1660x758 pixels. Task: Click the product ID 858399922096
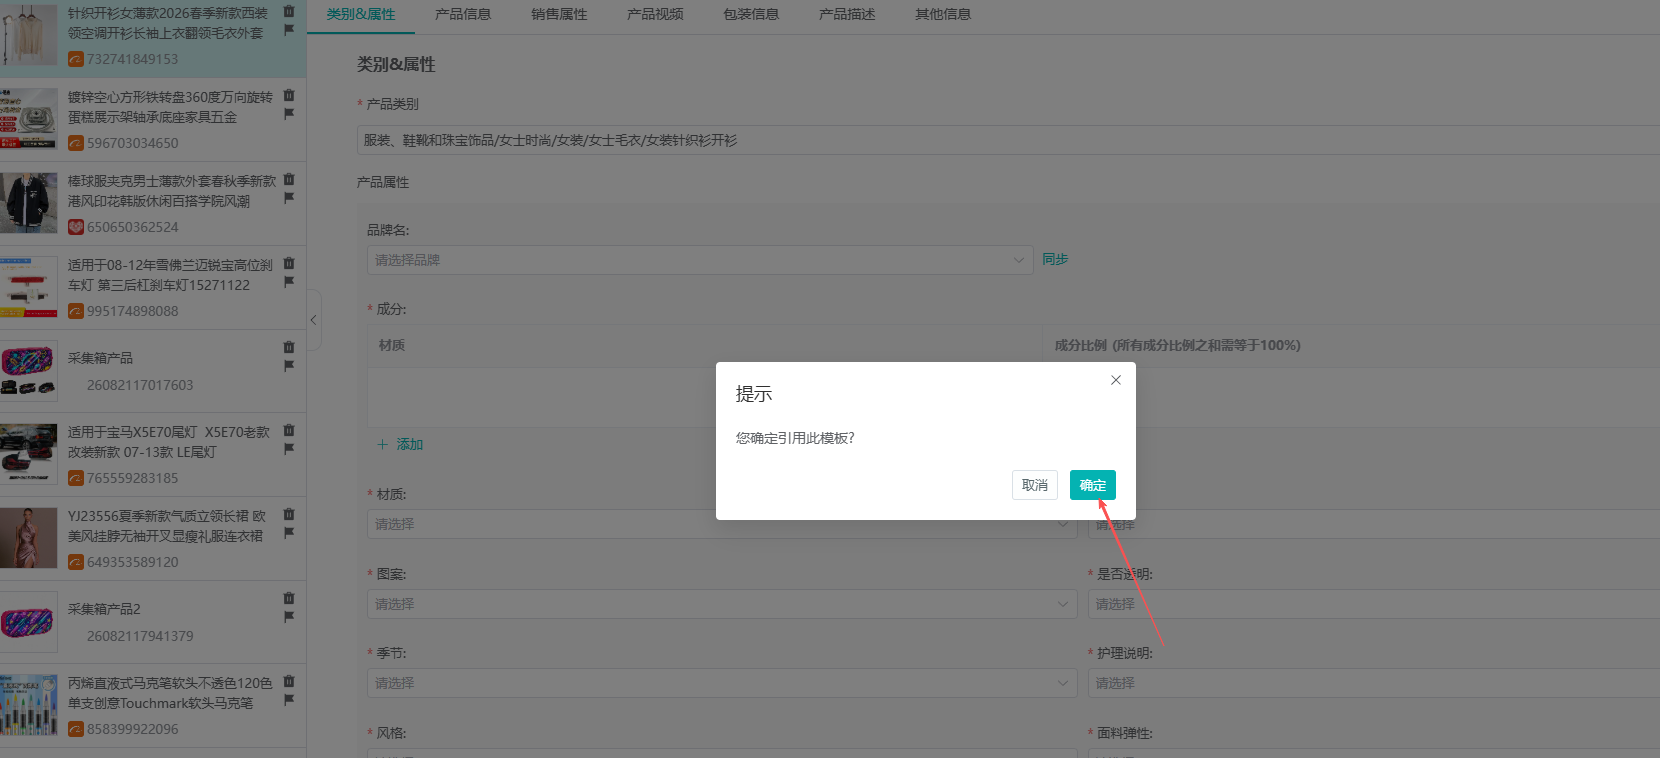(x=133, y=729)
